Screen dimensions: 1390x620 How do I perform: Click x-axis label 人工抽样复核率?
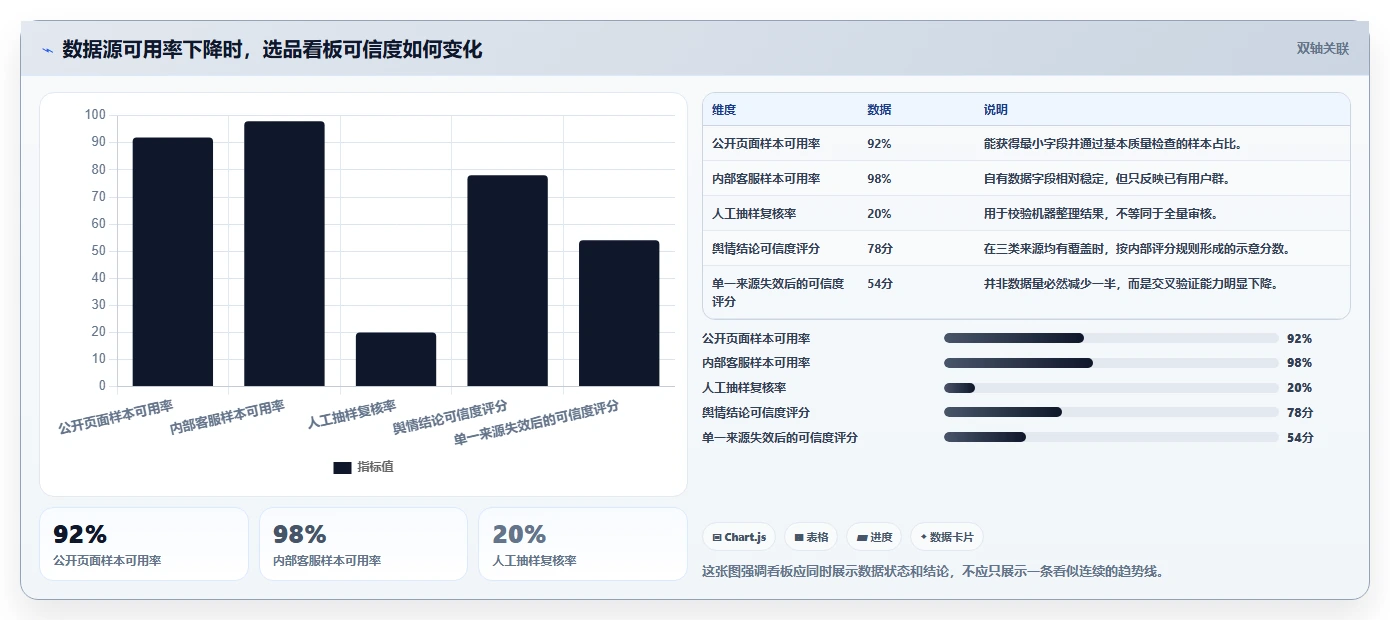pyautogui.click(x=352, y=414)
